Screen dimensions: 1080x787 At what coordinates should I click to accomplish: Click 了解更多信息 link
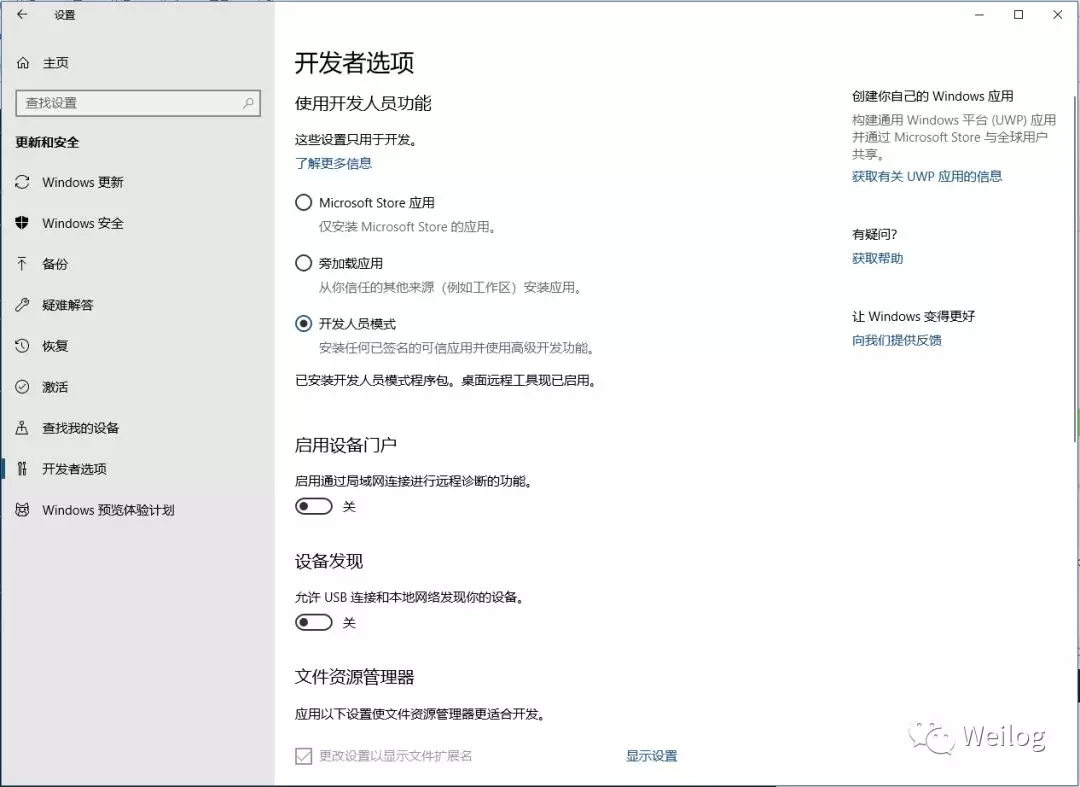pyautogui.click(x=333, y=163)
